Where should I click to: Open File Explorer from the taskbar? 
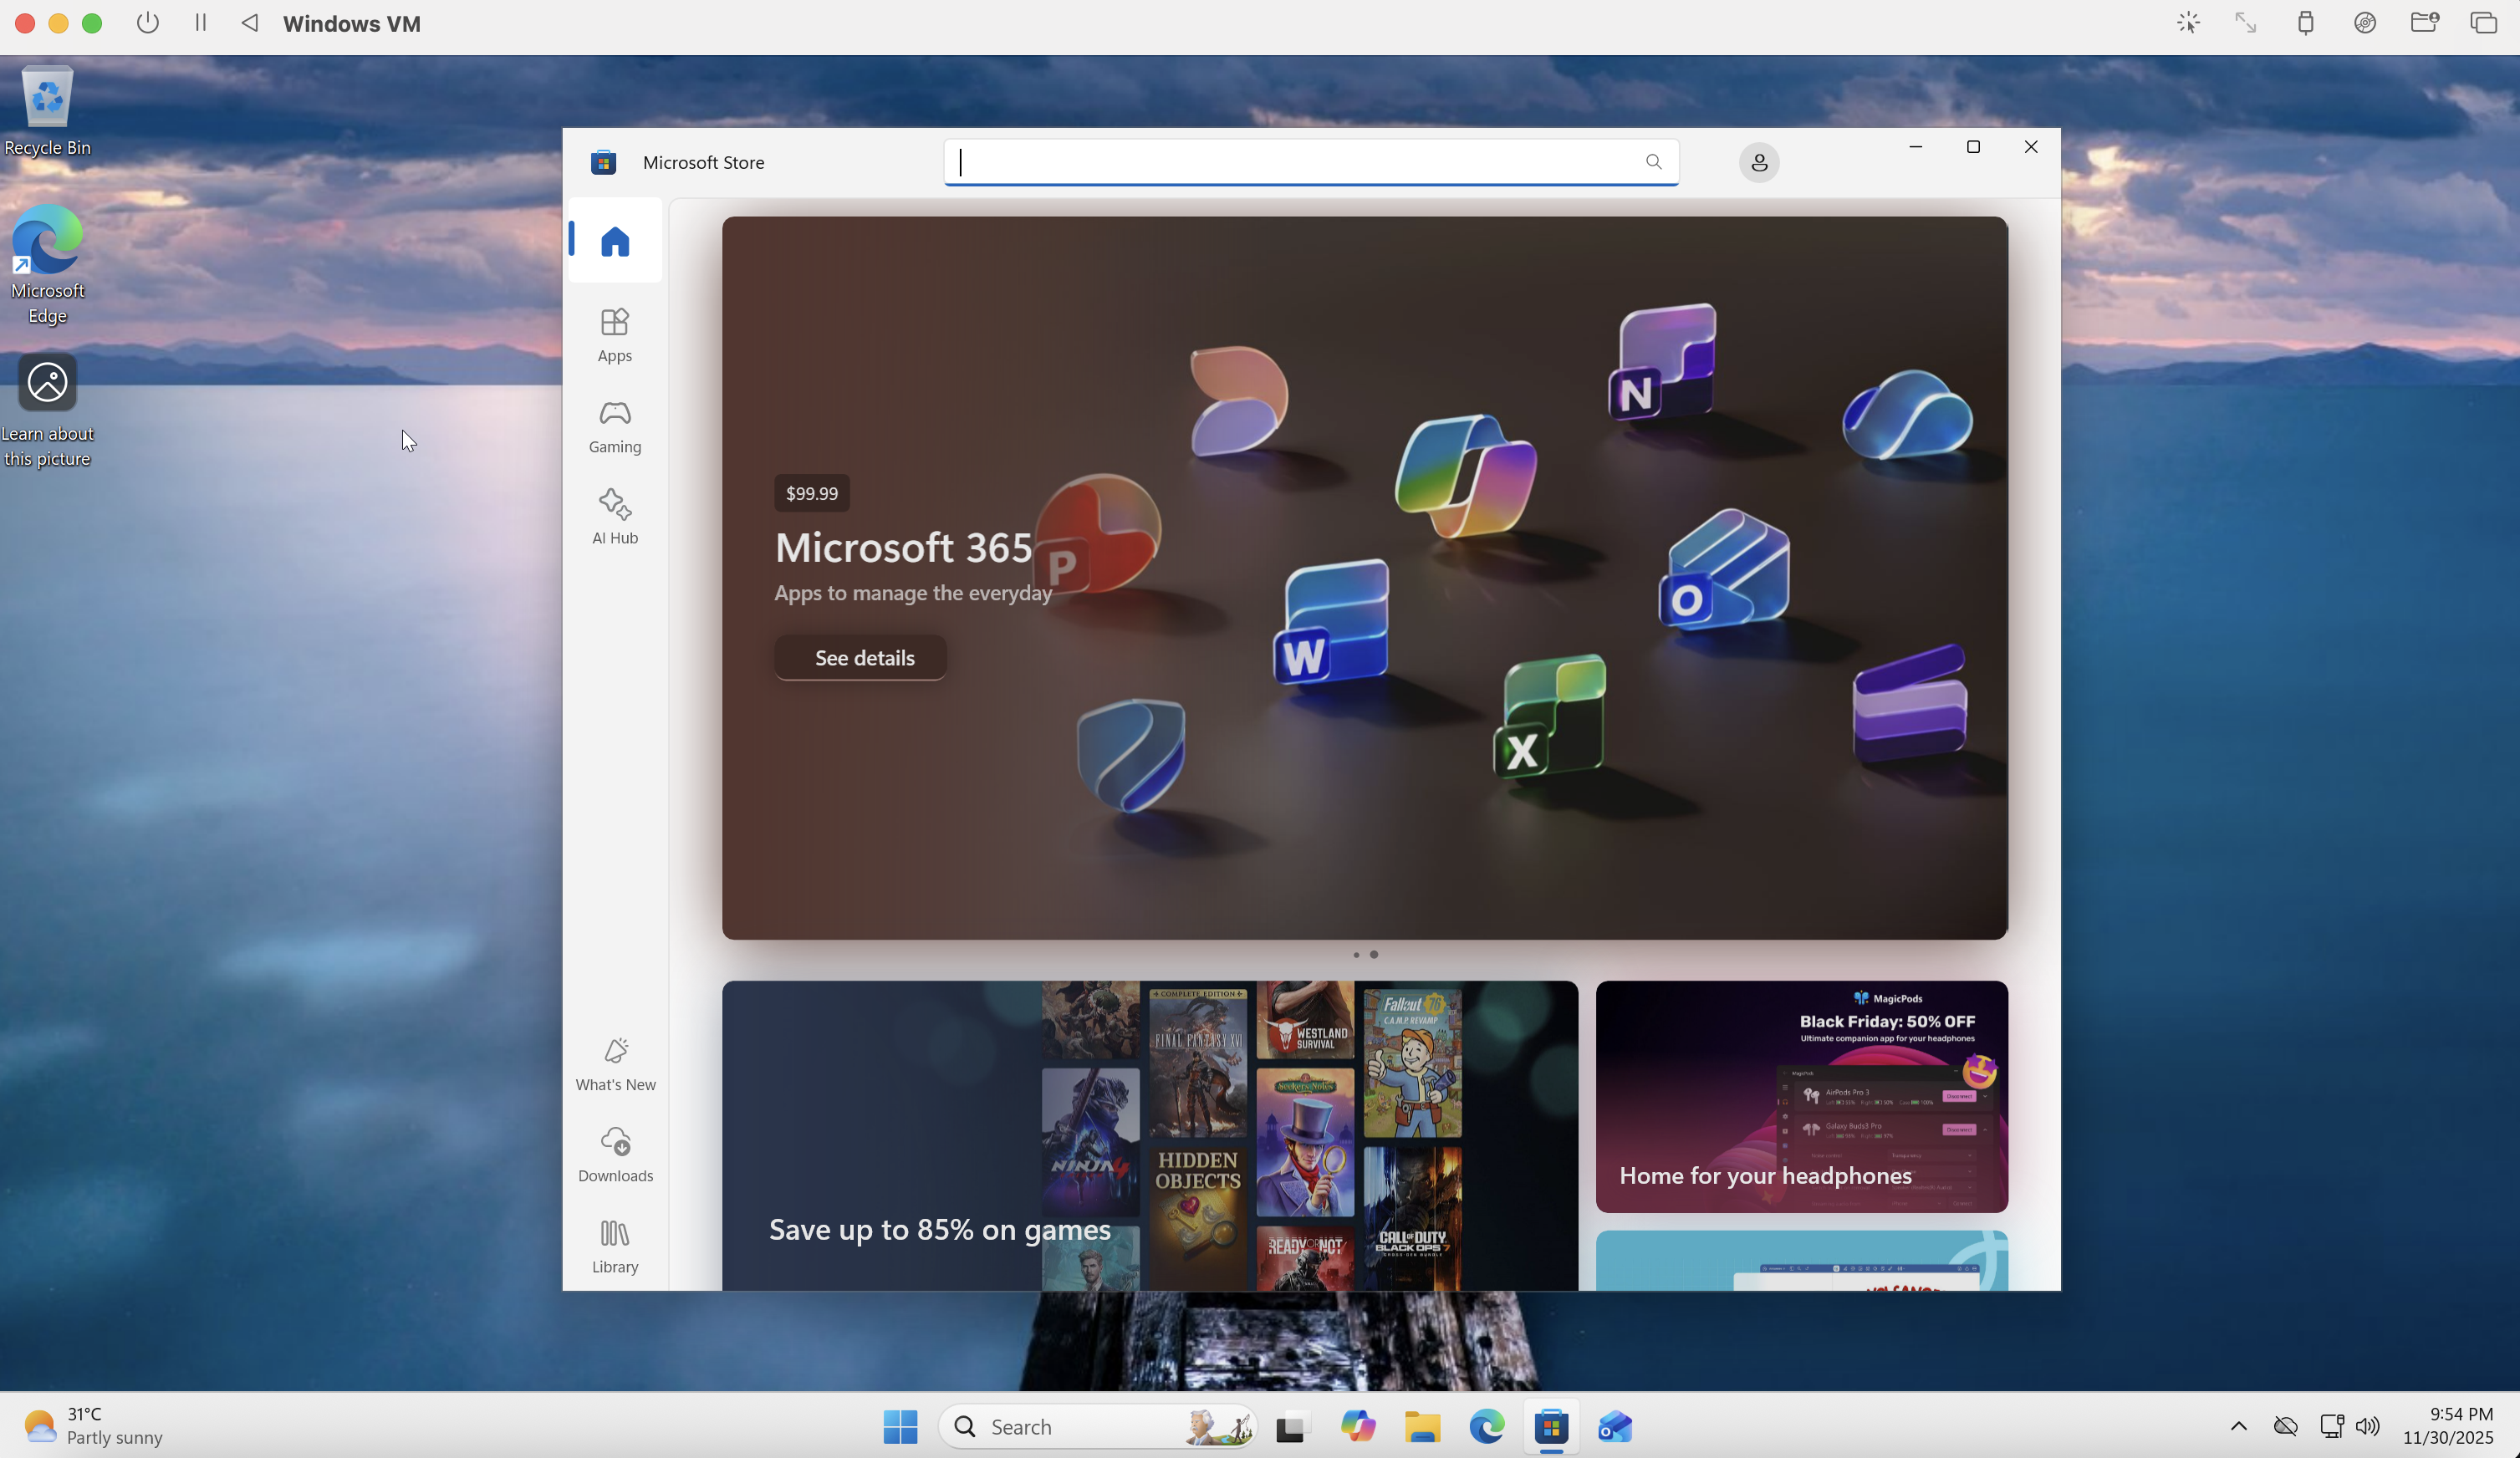[x=1421, y=1426]
